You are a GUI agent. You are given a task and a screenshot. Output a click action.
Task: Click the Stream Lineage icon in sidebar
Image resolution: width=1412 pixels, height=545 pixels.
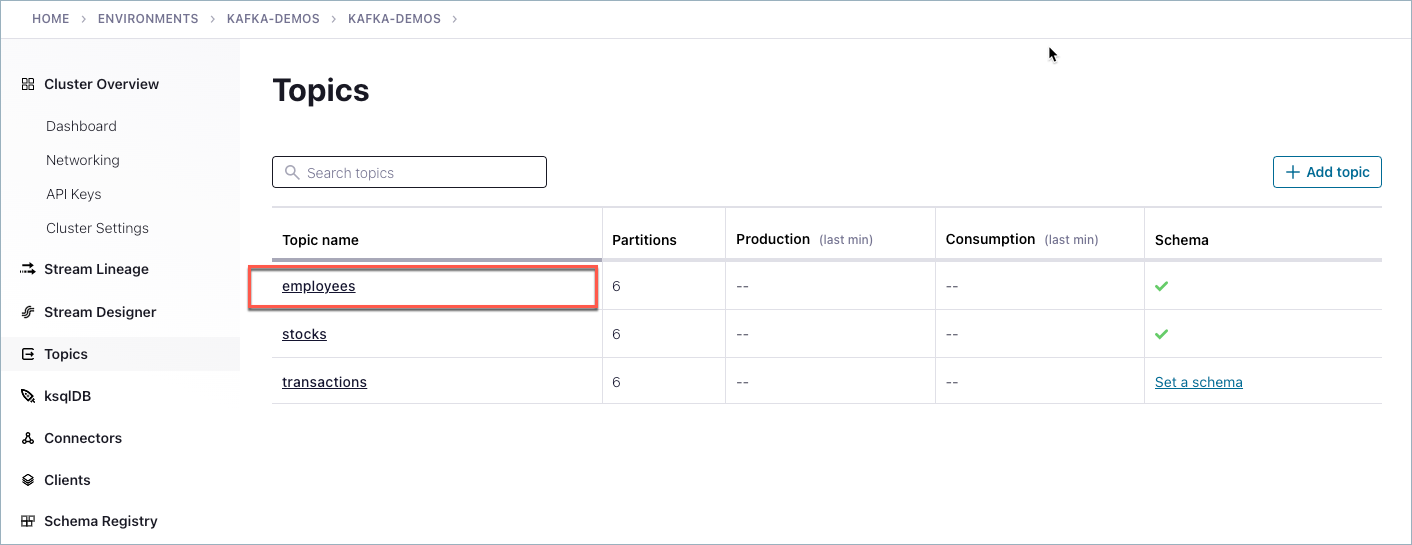28,269
